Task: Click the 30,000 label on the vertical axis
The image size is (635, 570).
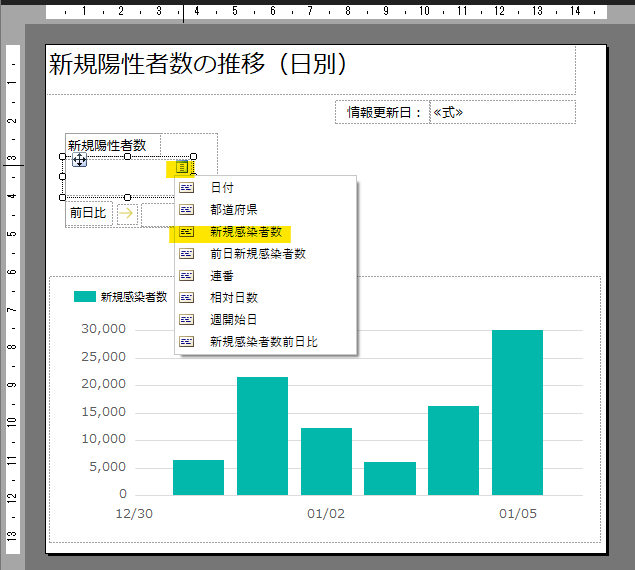Action: coord(104,330)
